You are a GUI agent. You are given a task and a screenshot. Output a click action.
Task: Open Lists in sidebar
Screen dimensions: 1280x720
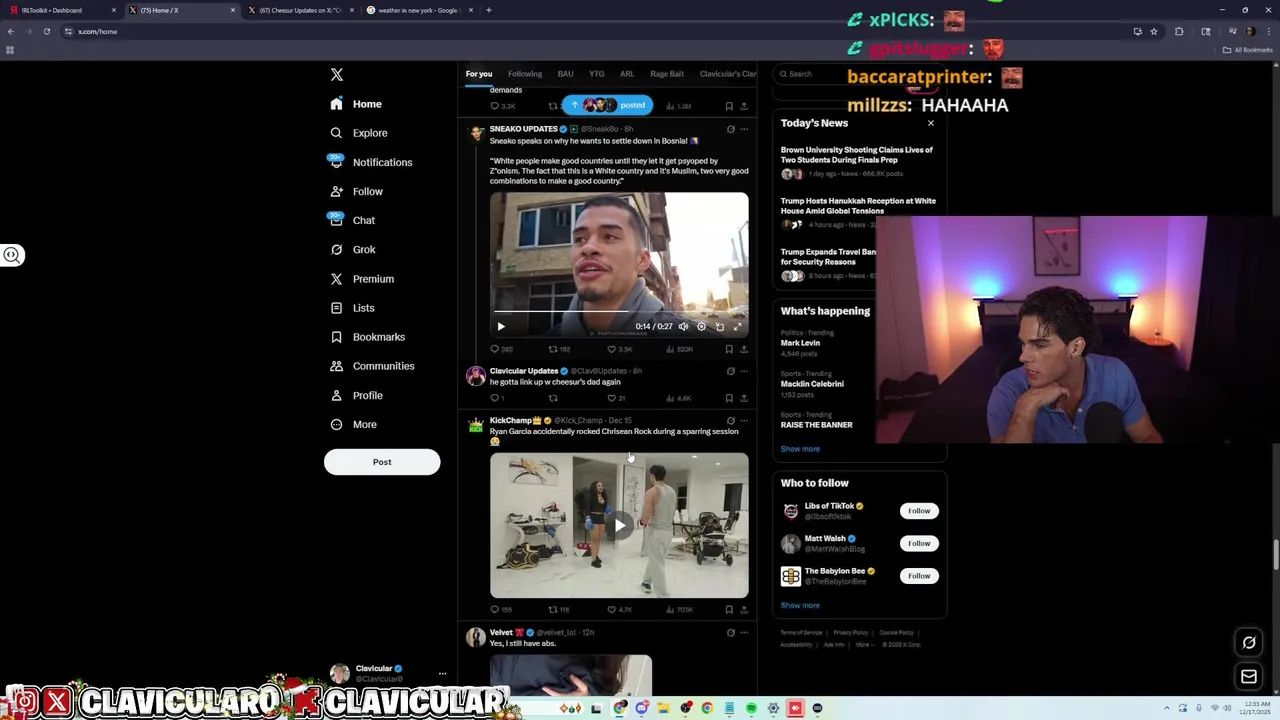(x=352, y=308)
